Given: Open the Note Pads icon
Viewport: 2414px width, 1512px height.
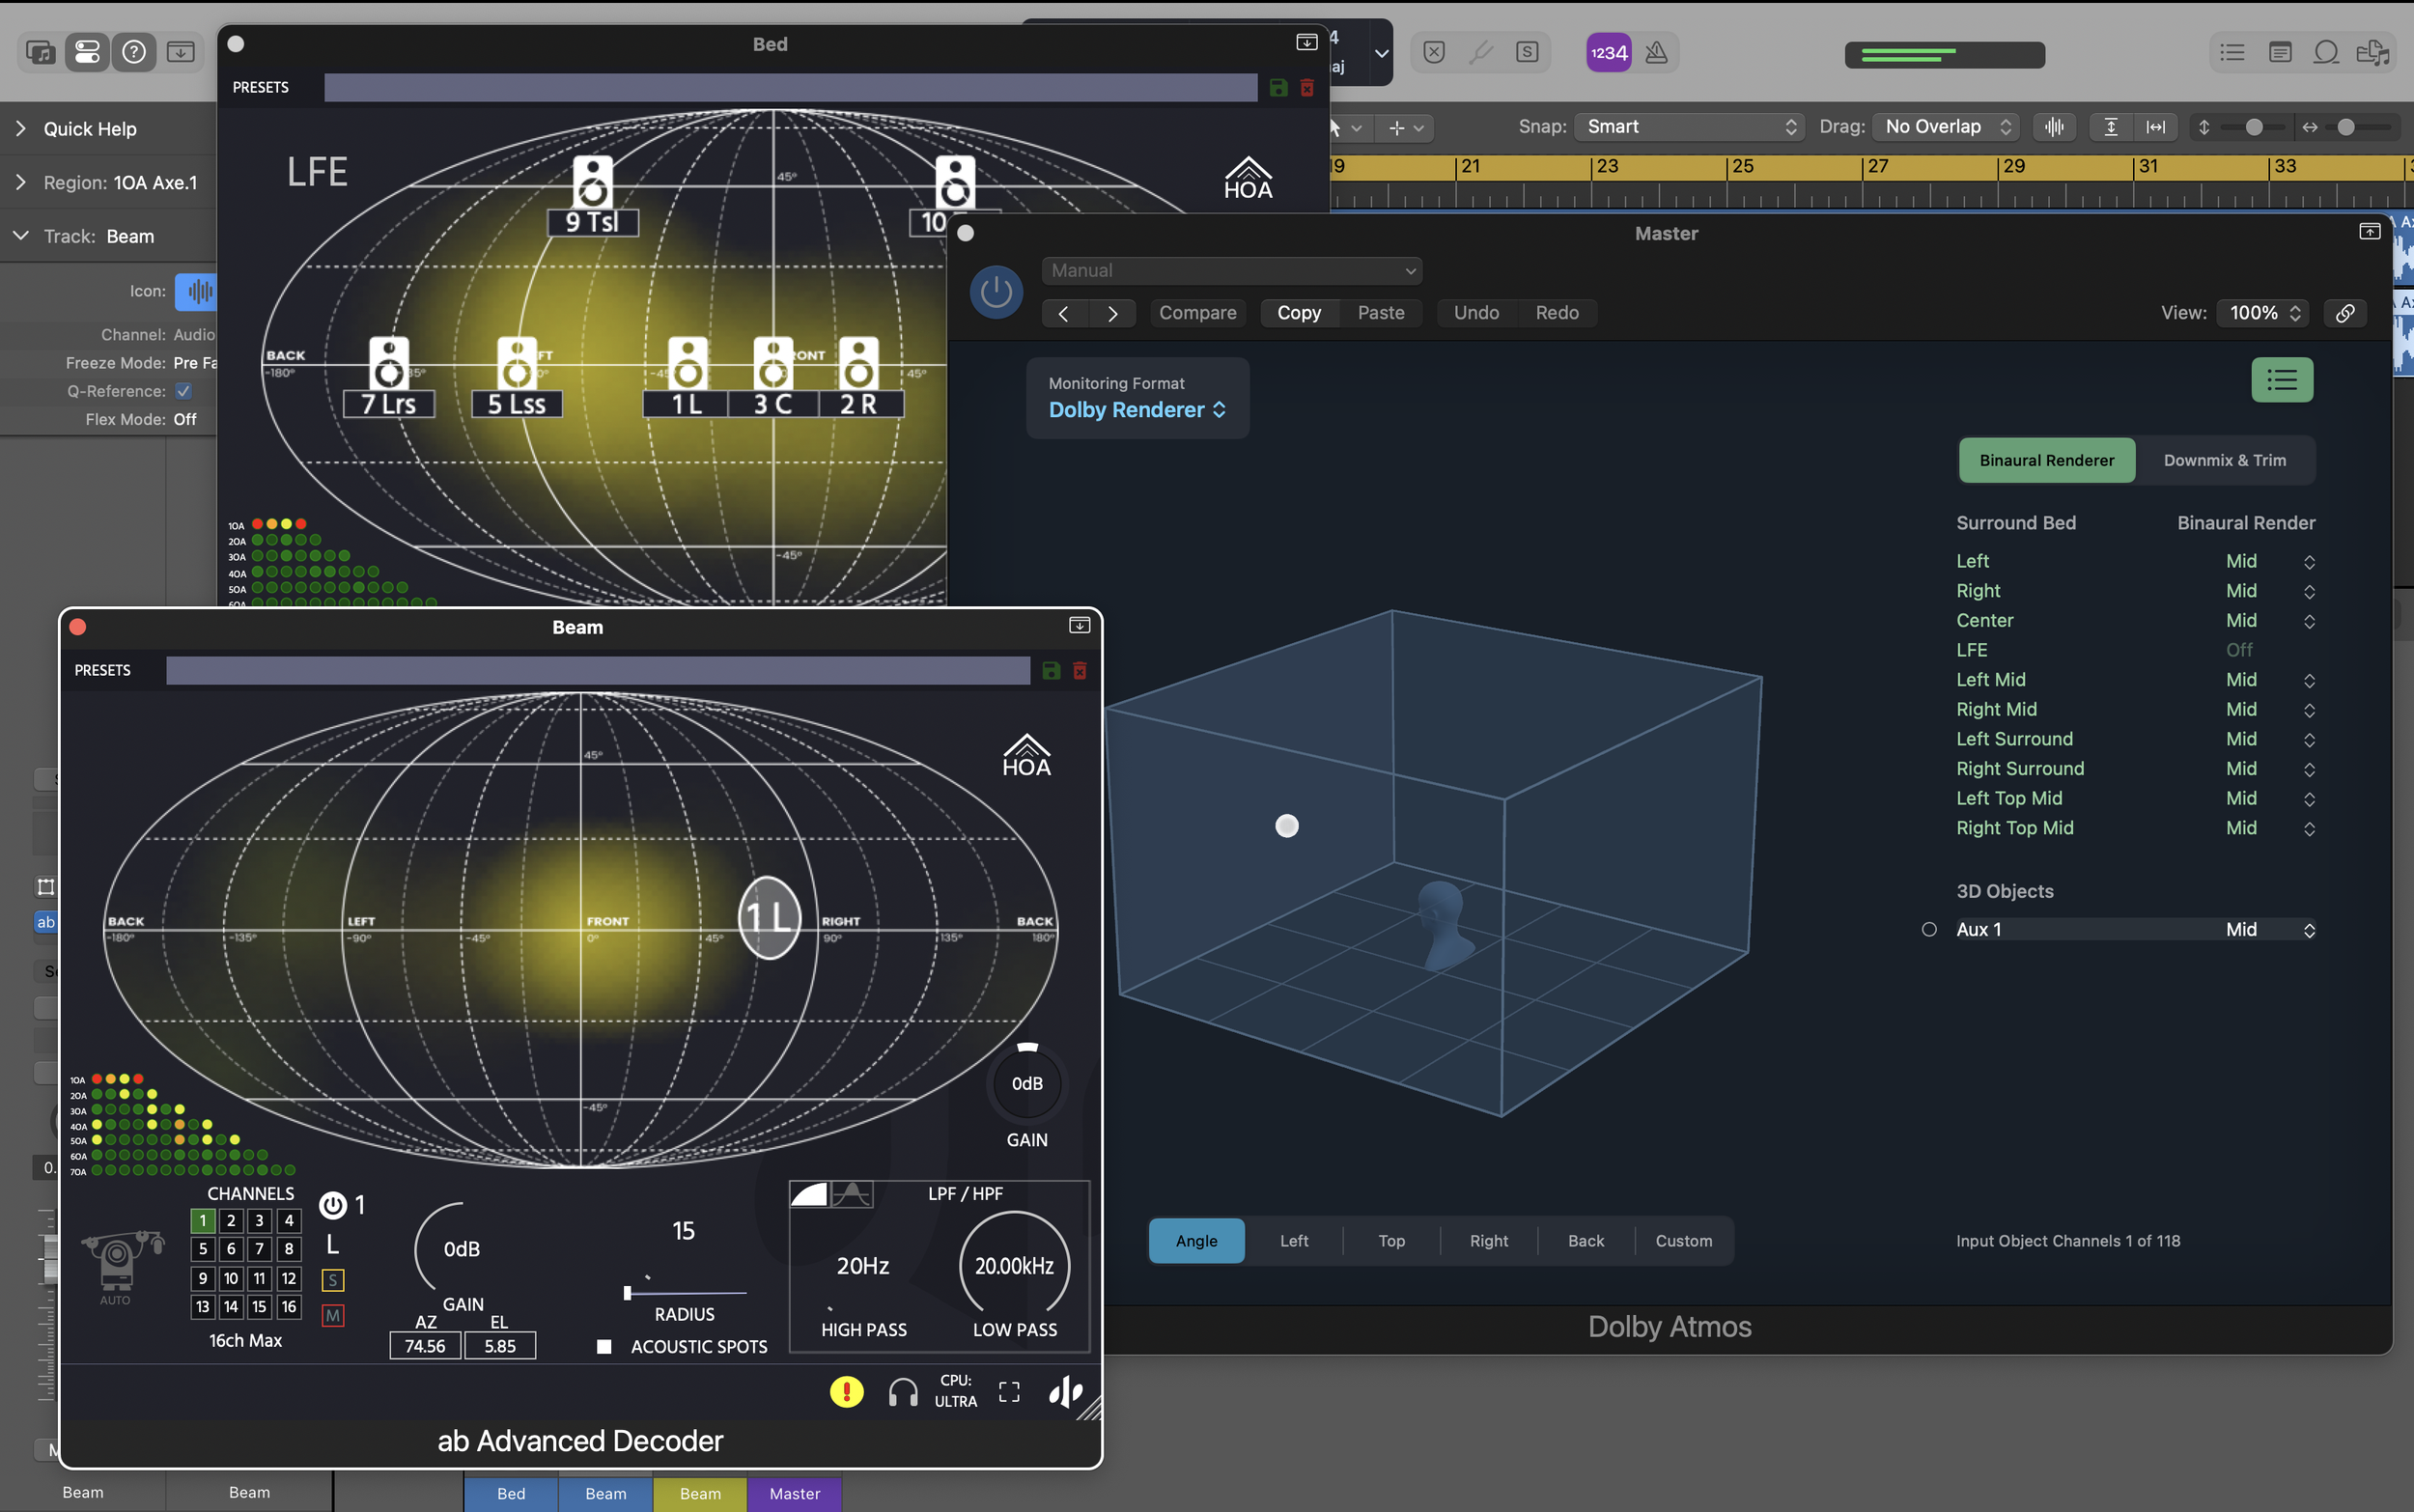Looking at the screenshot, I should click(x=2280, y=52).
